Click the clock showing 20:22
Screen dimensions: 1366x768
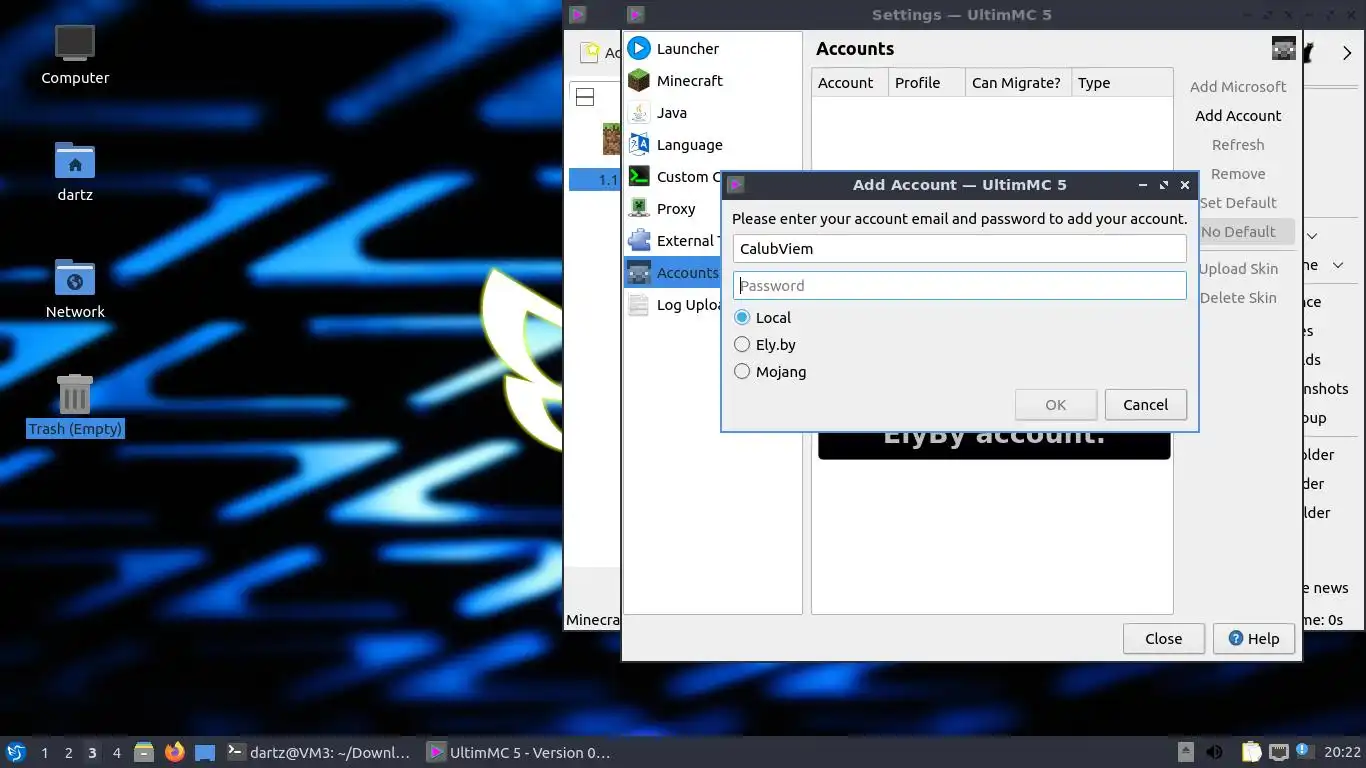coord(1342,752)
